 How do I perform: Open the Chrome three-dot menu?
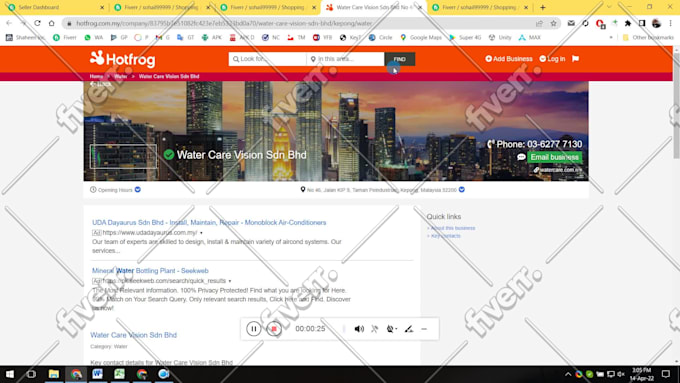click(x=670, y=23)
